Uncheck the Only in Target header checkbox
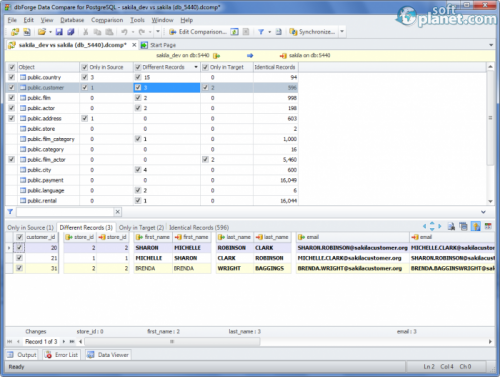Image resolution: width=500 pixels, height=377 pixels. point(205,67)
